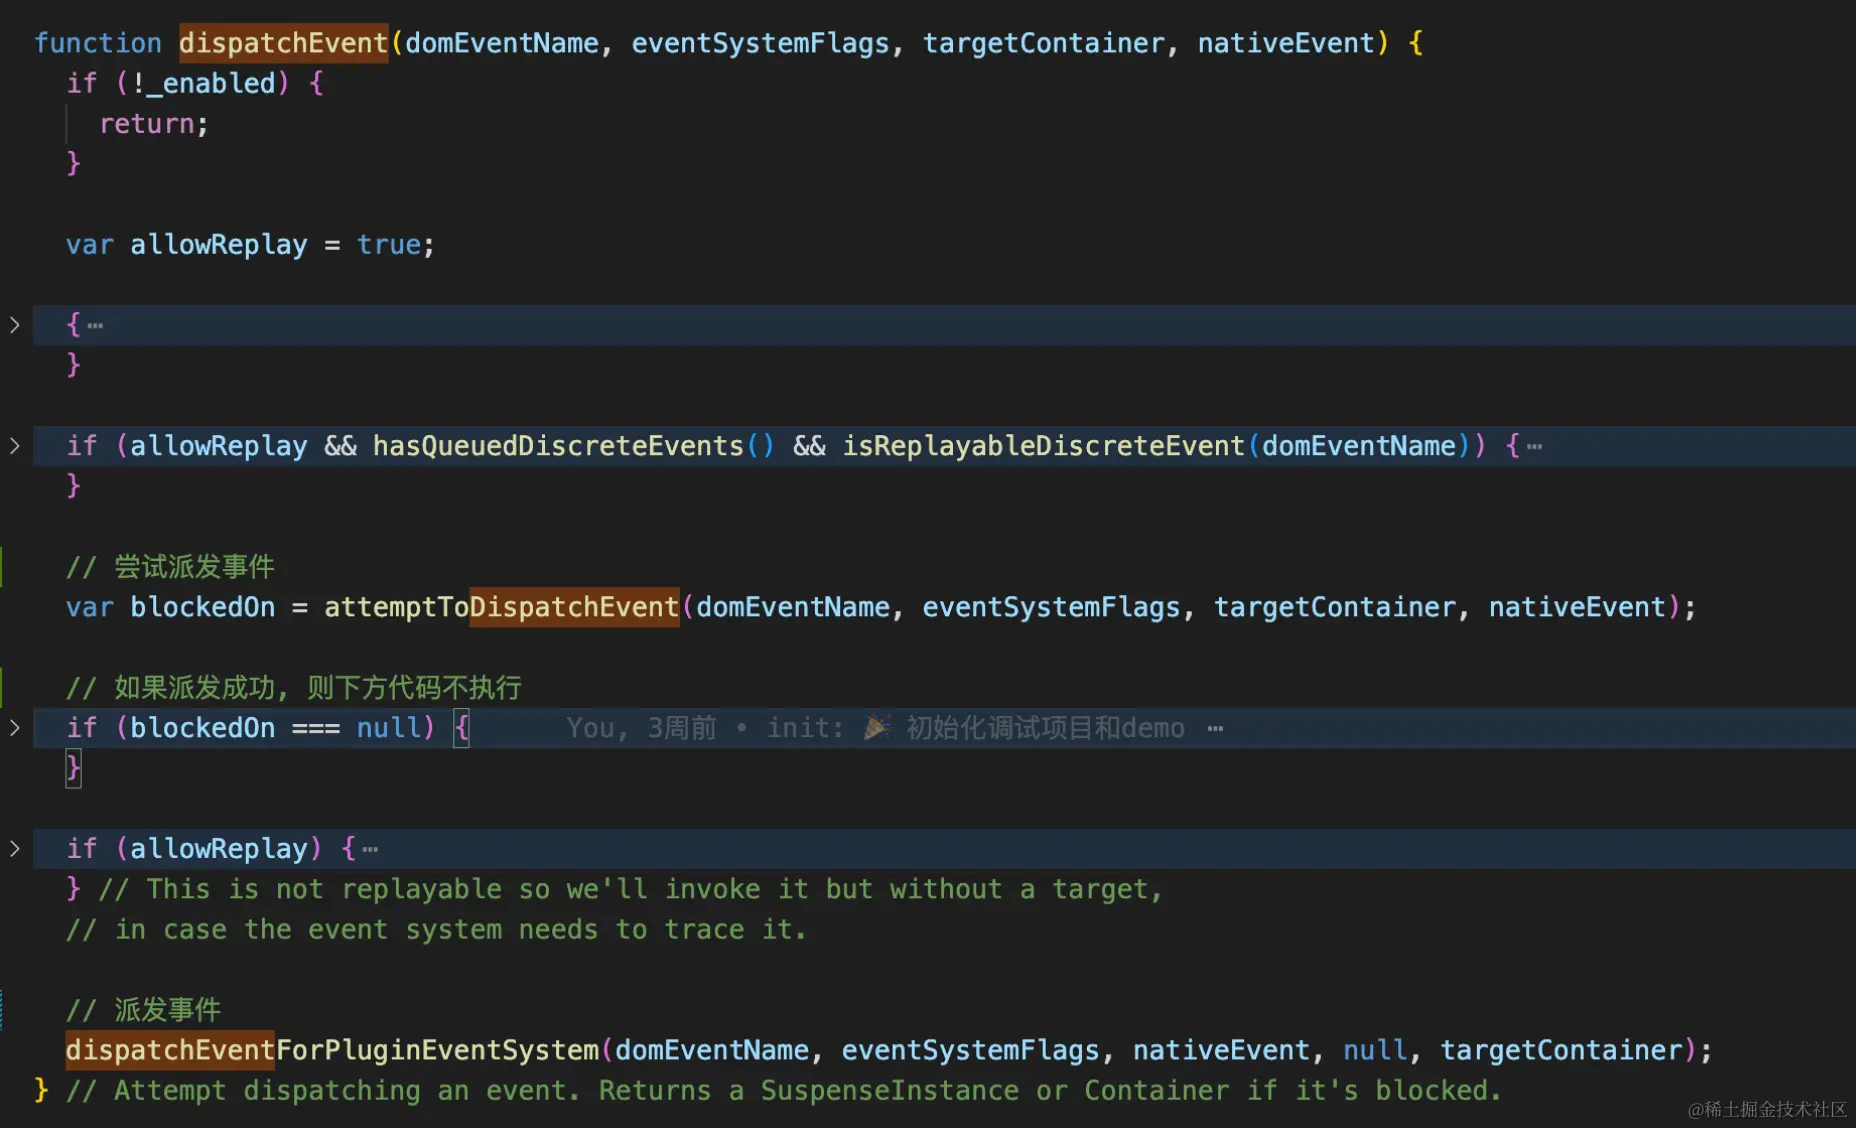This screenshot has width=1856, height=1128.
Task: Click the allowReplay identifier in the && condition
Action: tap(219, 446)
